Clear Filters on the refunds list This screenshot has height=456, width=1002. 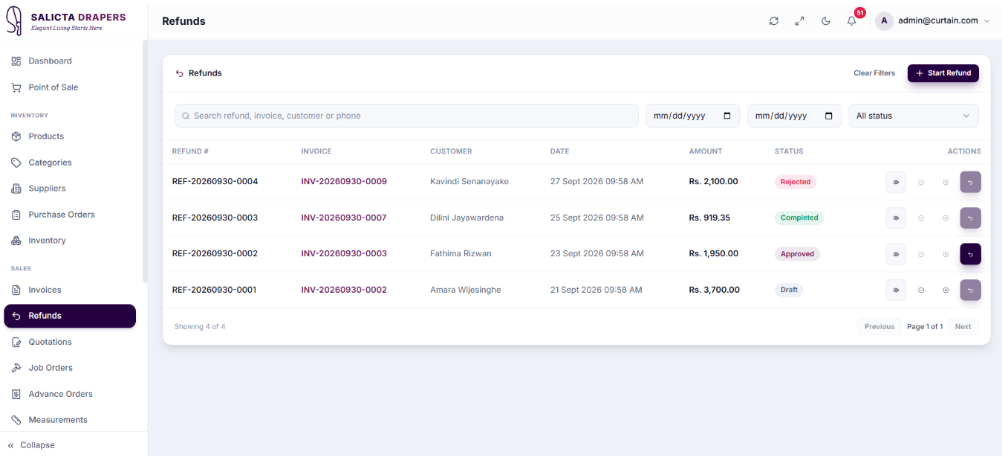[874, 73]
